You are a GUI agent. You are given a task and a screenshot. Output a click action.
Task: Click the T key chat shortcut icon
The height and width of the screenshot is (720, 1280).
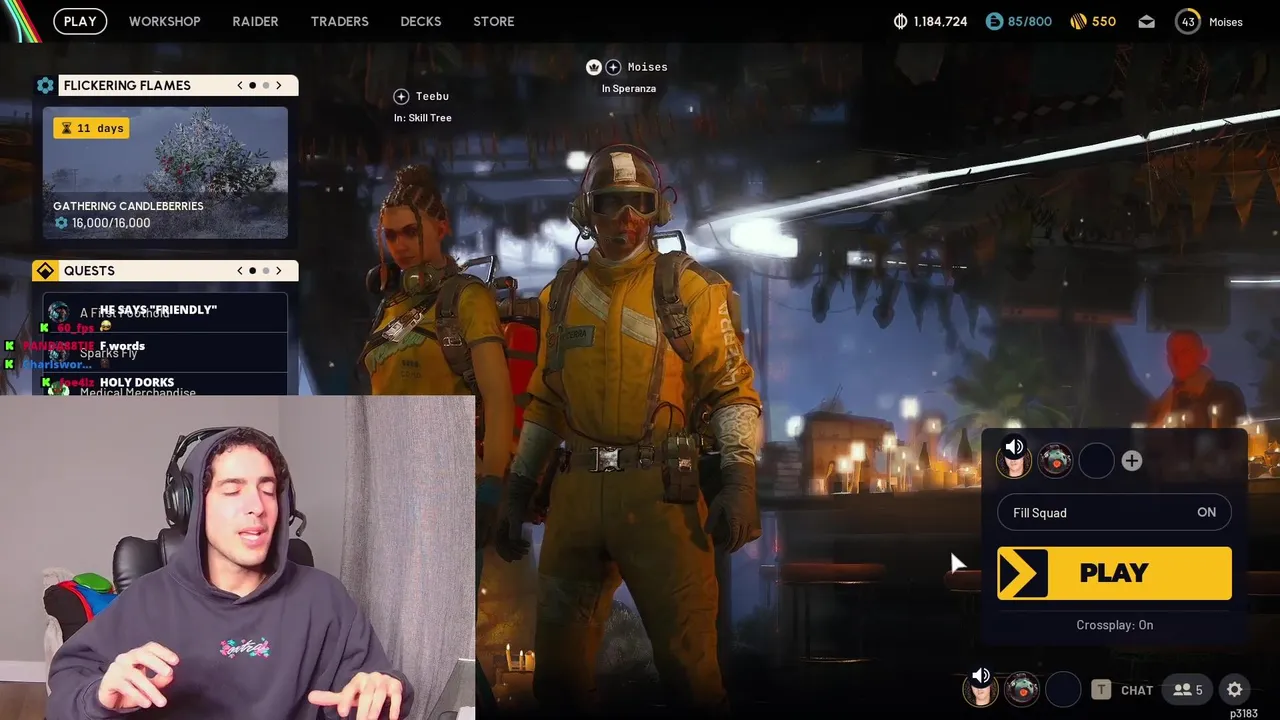(1101, 689)
